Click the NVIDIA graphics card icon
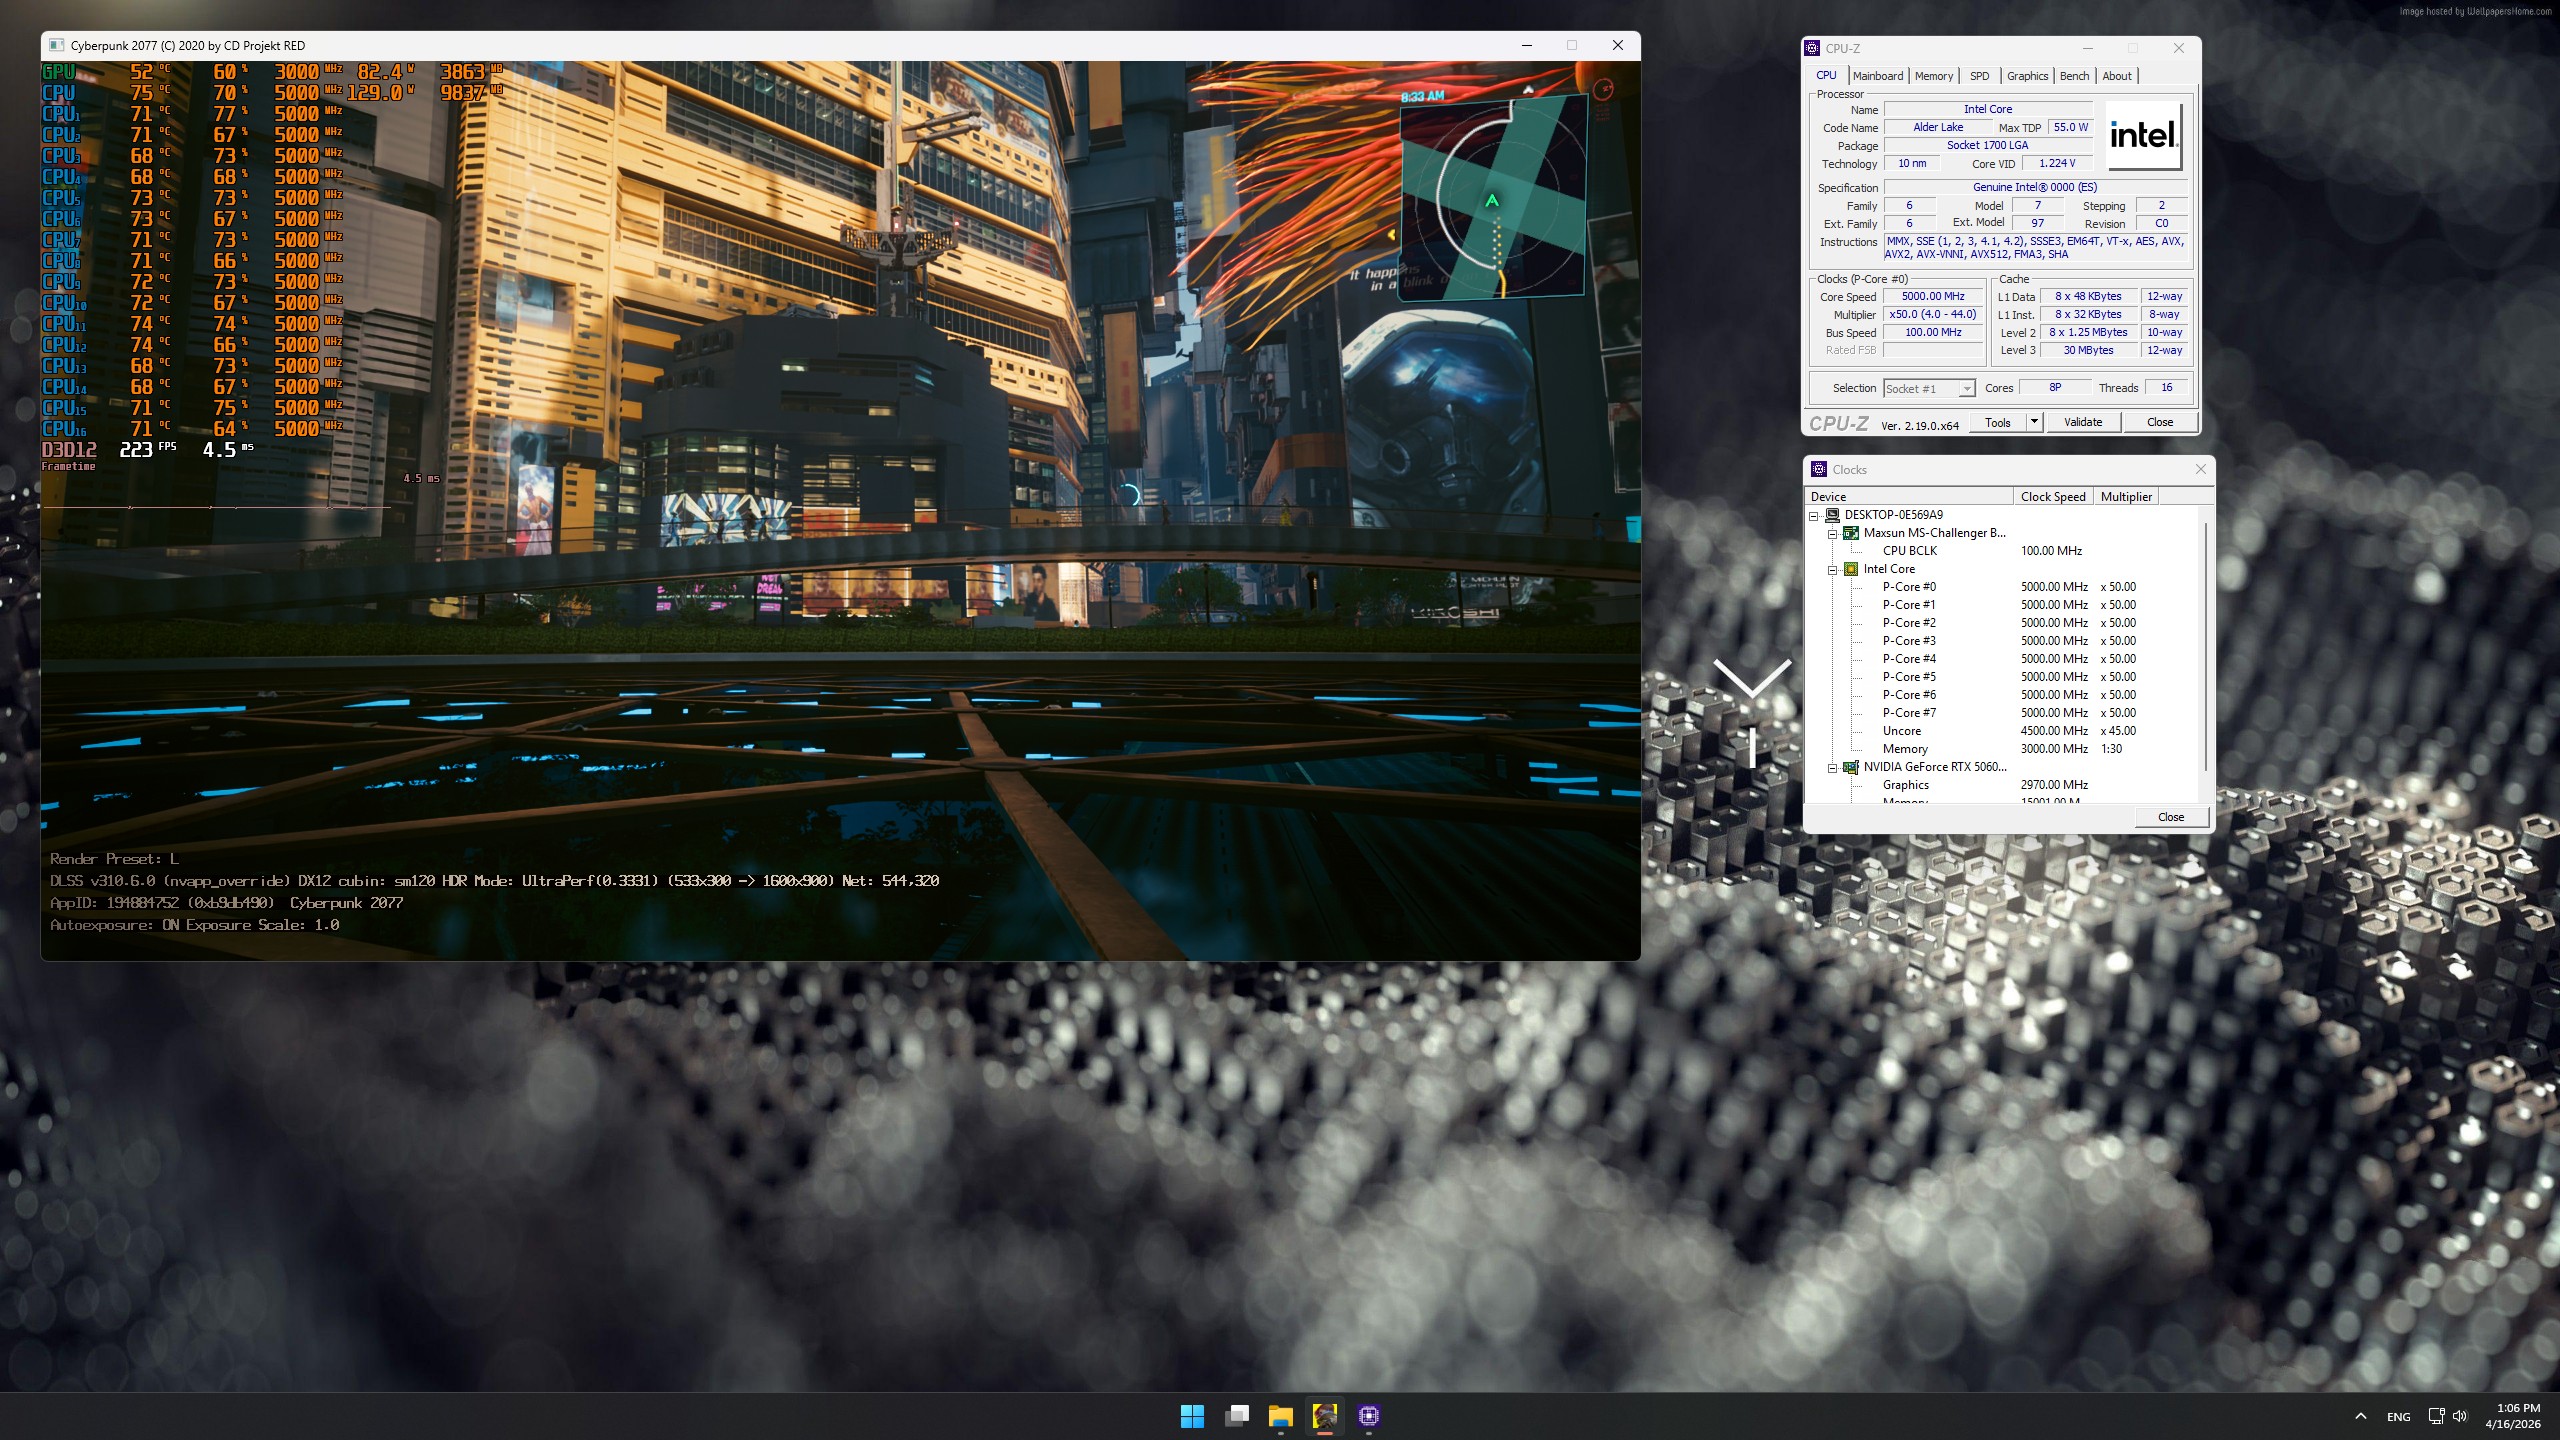The height and width of the screenshot is (1440, 2560). point(1851,767)
